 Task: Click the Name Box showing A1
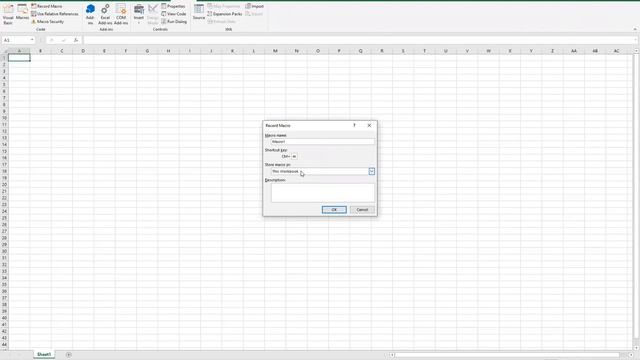[16, 40]
